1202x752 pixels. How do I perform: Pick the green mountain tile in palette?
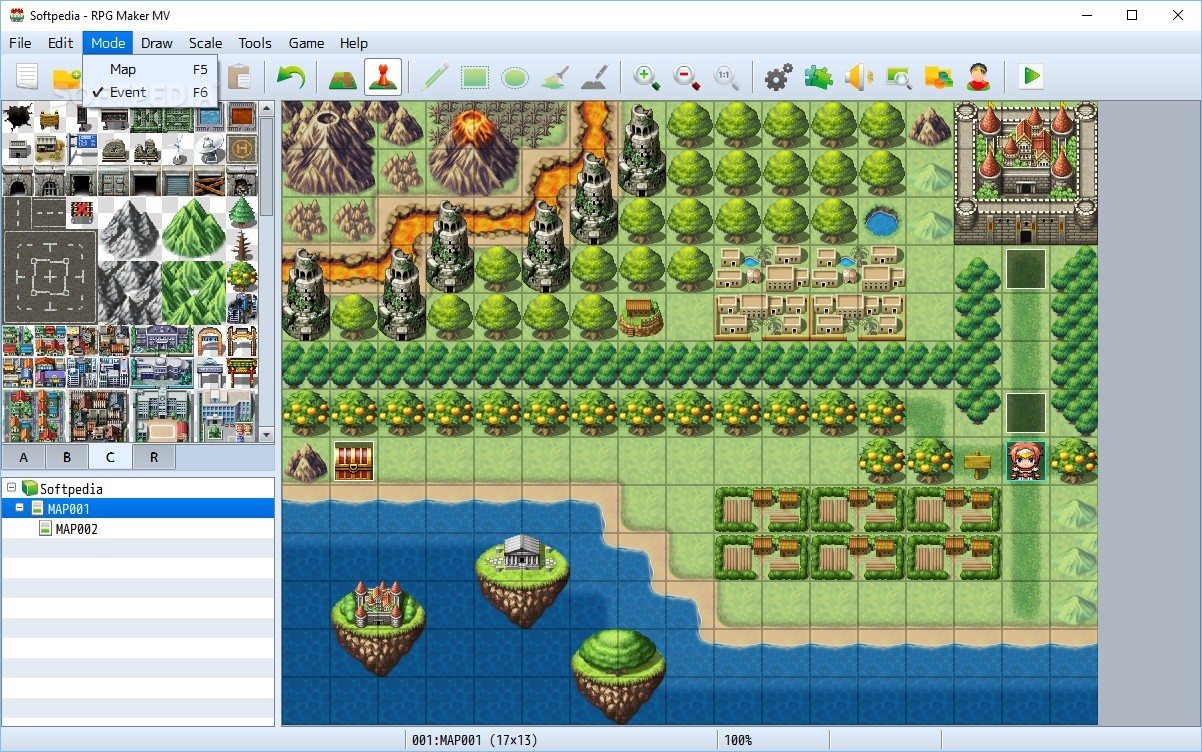pyautogui.click(x=193, y=229)
